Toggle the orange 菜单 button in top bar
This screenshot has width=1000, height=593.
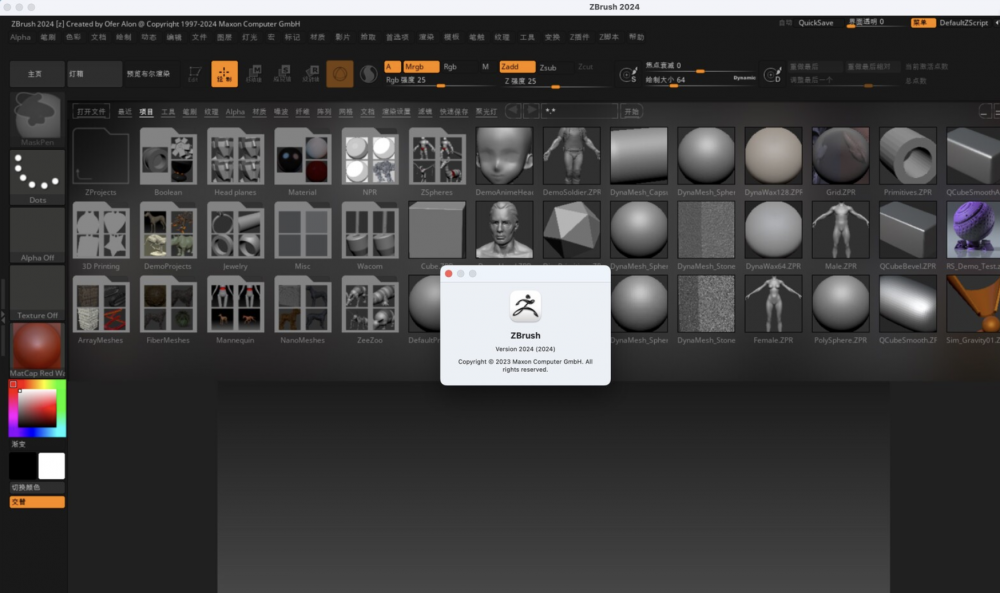click(923, 22)
